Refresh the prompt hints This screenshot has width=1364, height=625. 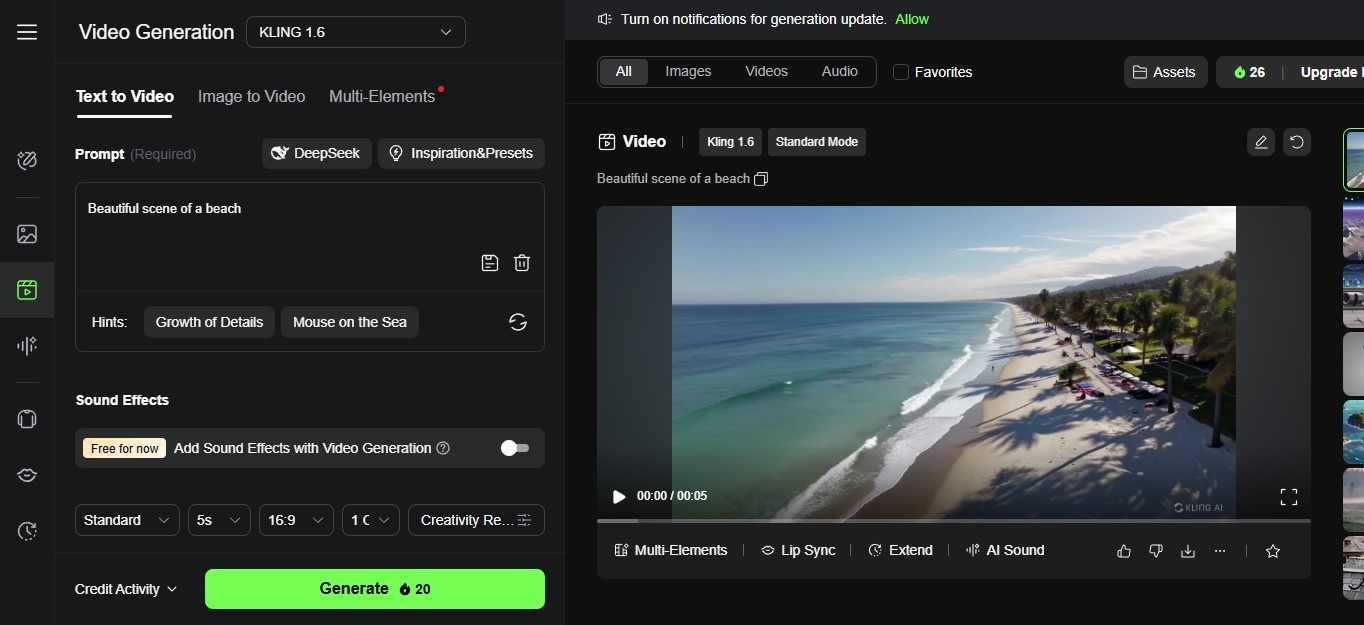point(518,322)
